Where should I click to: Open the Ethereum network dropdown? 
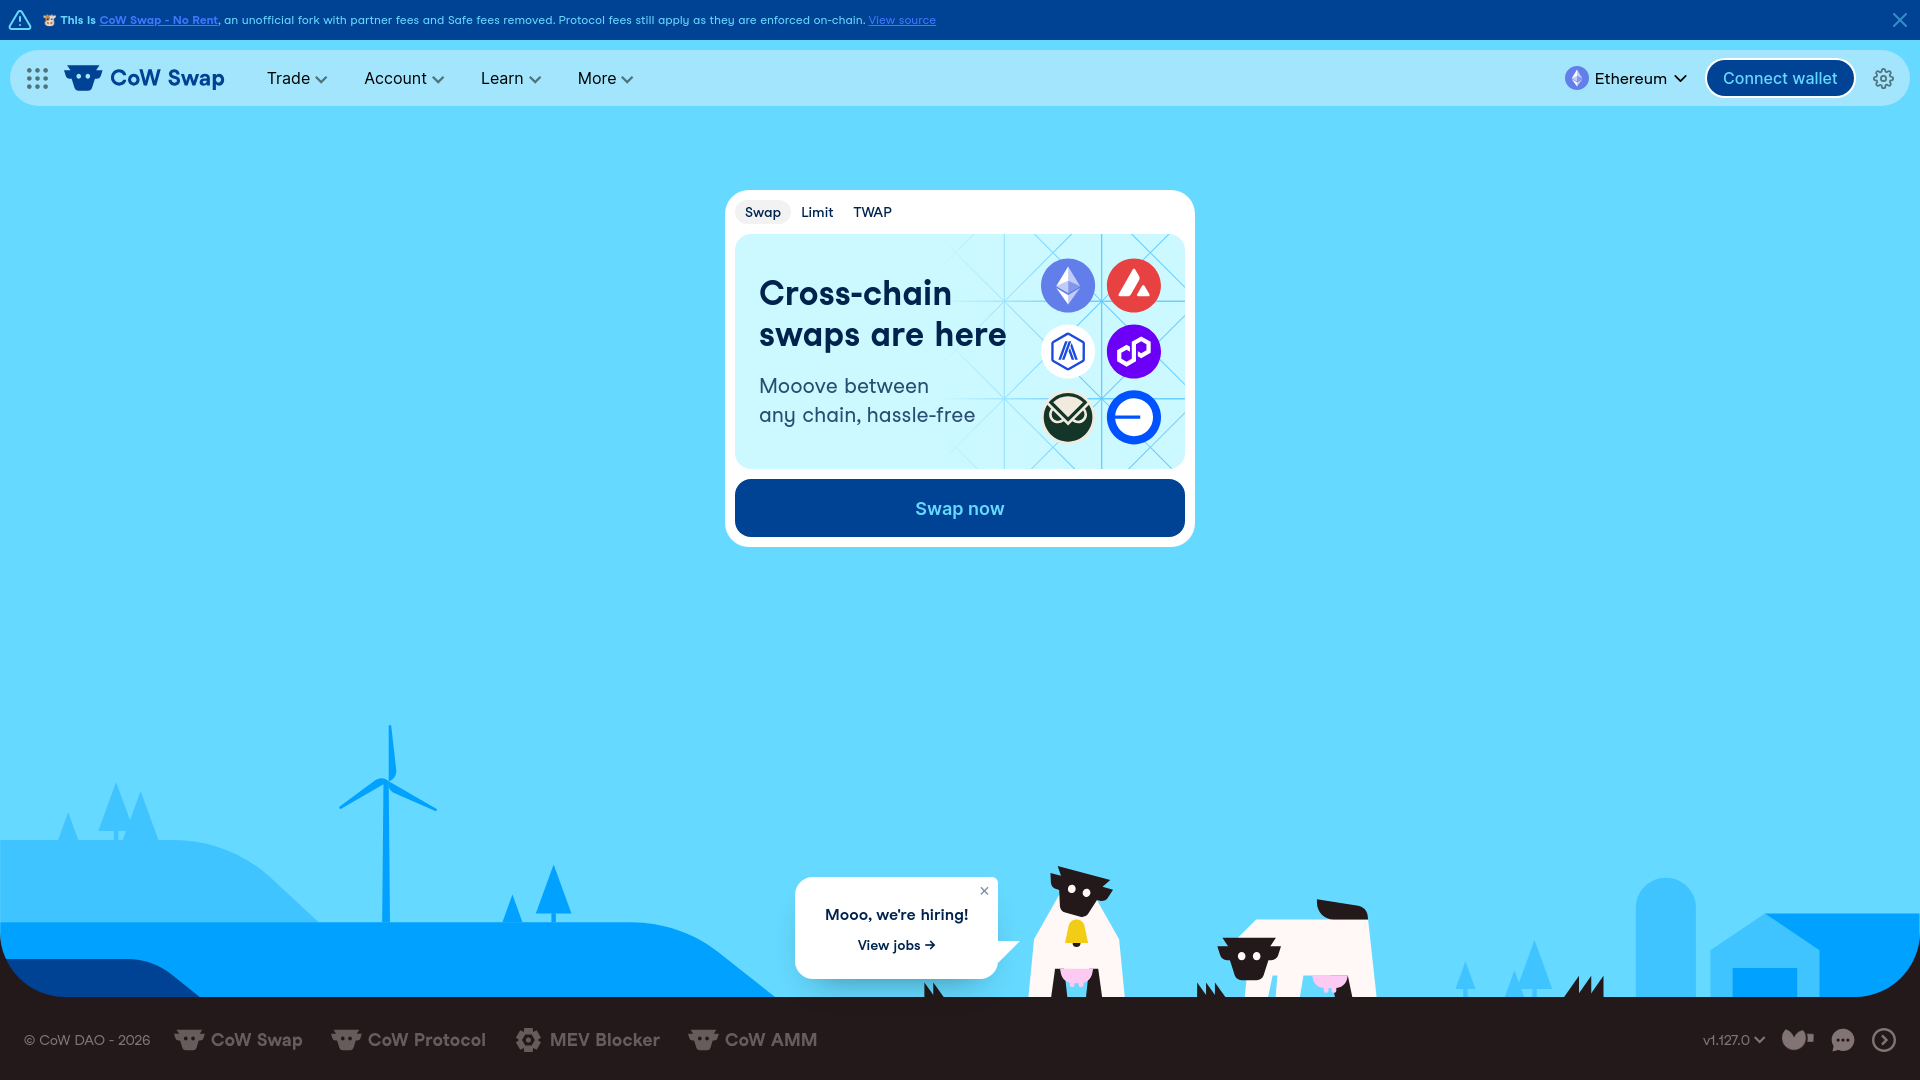click(x=1626, y=78)
